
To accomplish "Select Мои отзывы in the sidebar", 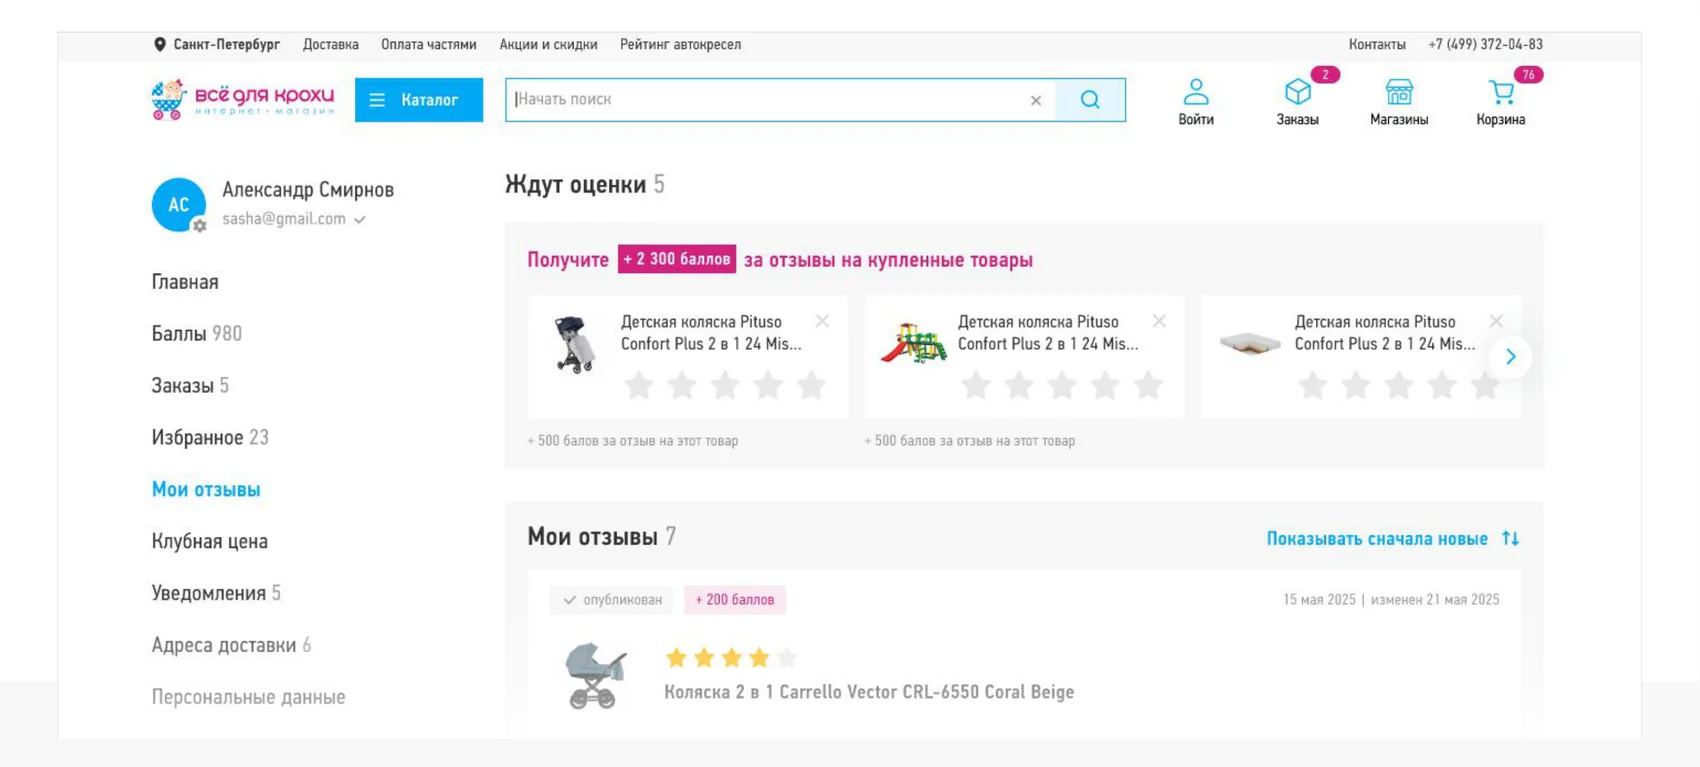I will coord(206,490).
